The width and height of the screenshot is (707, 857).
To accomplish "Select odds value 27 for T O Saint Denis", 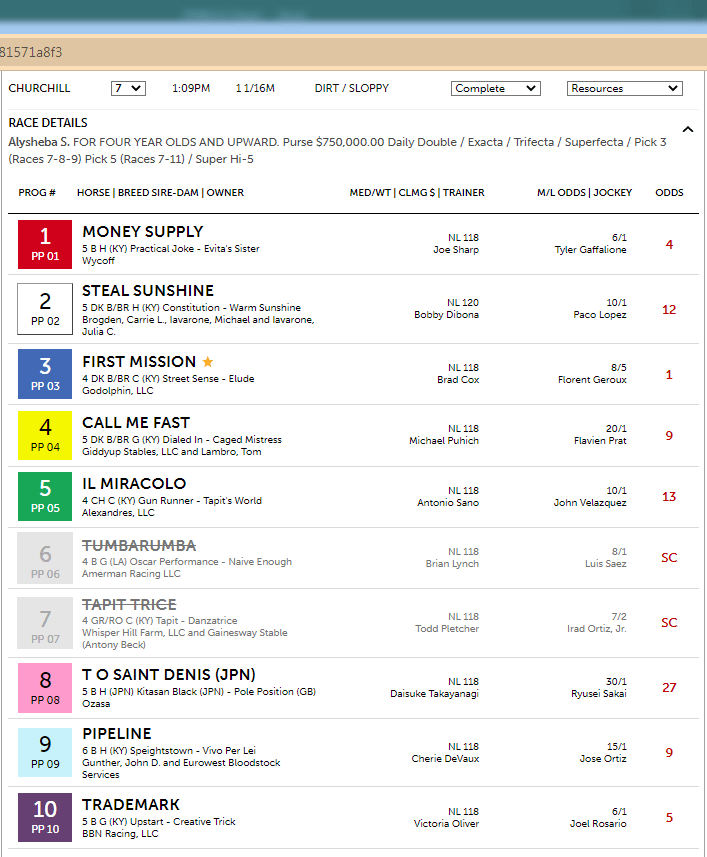I will [x=669, y=688].
